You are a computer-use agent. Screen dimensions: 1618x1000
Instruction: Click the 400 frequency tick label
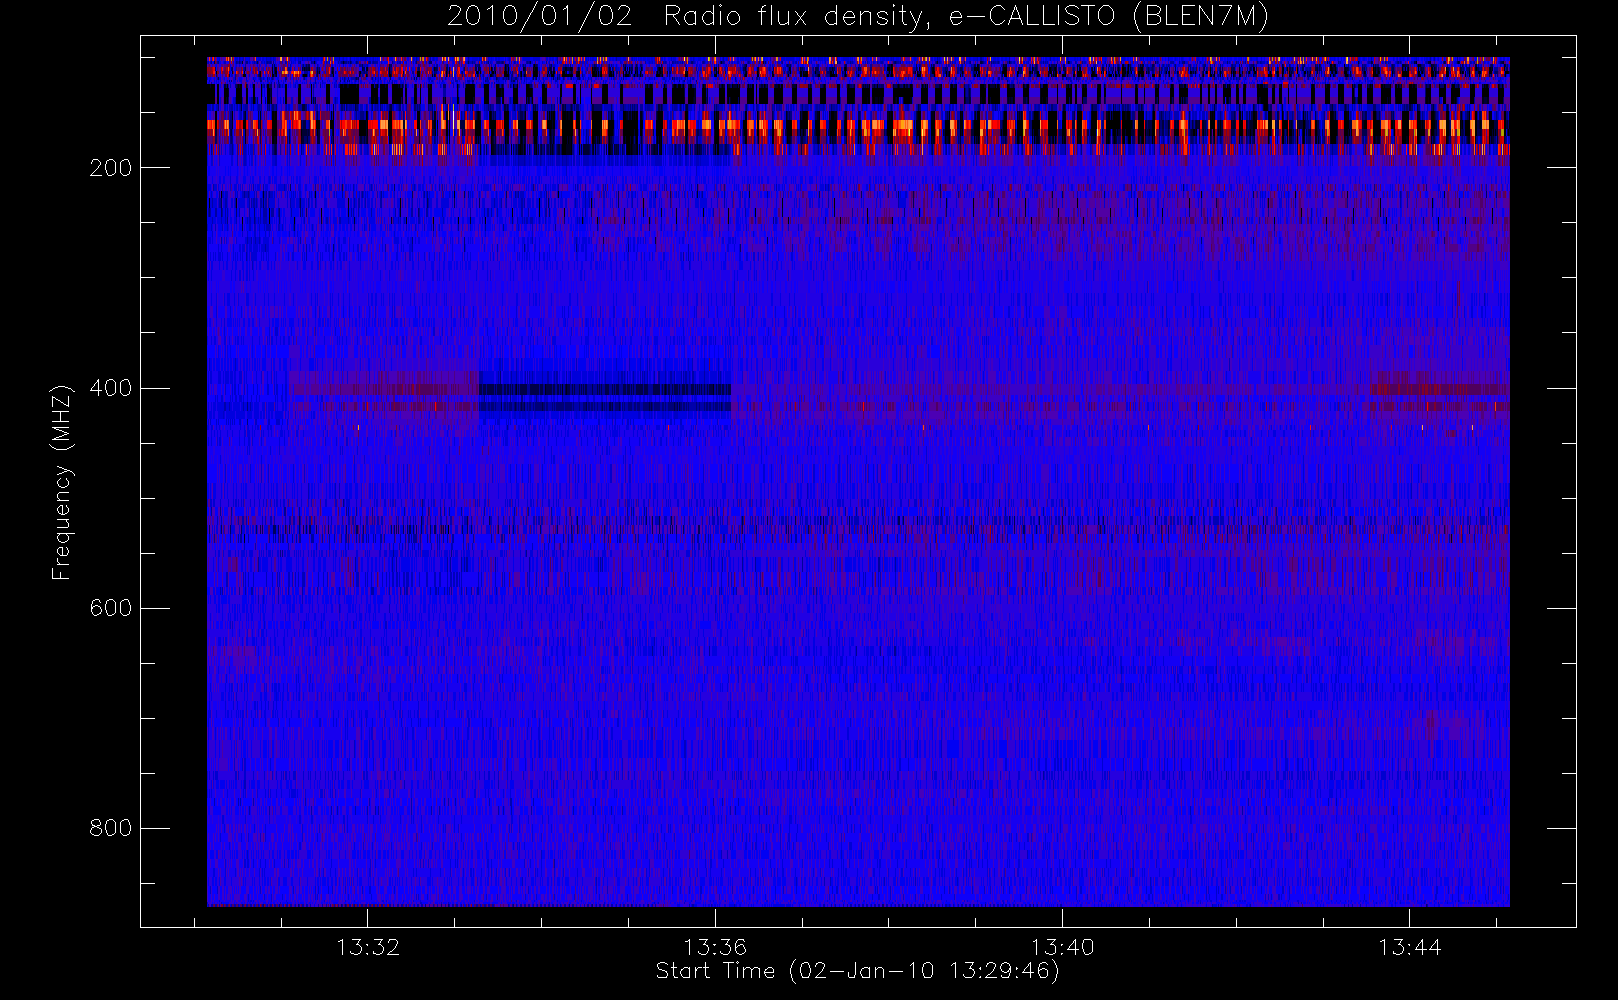110,388
